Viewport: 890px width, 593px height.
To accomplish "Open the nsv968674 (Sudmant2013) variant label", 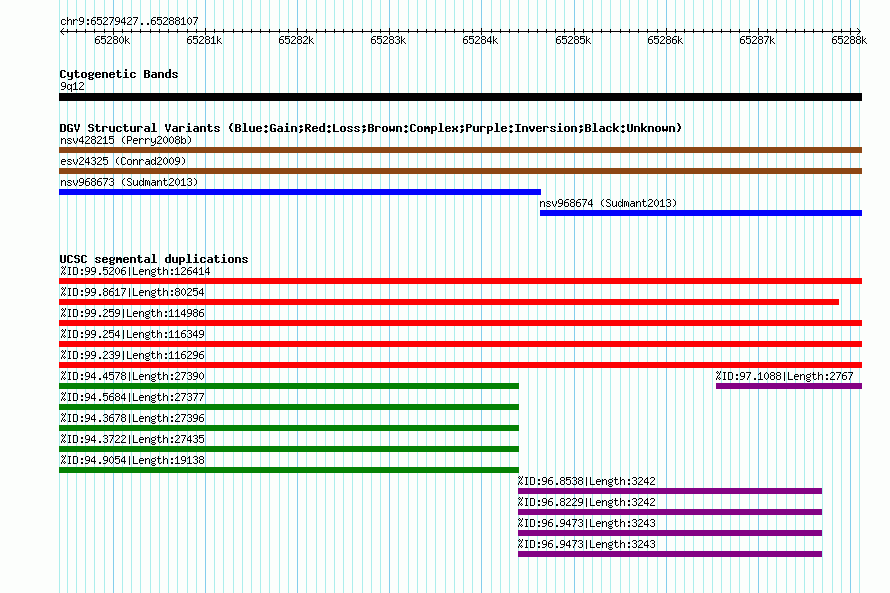I will click(x=608, y=203).
